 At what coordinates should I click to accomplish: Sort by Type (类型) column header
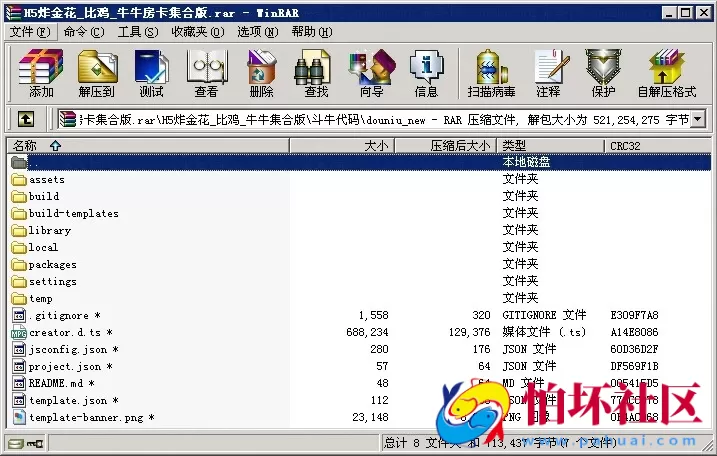click(551, 146)
